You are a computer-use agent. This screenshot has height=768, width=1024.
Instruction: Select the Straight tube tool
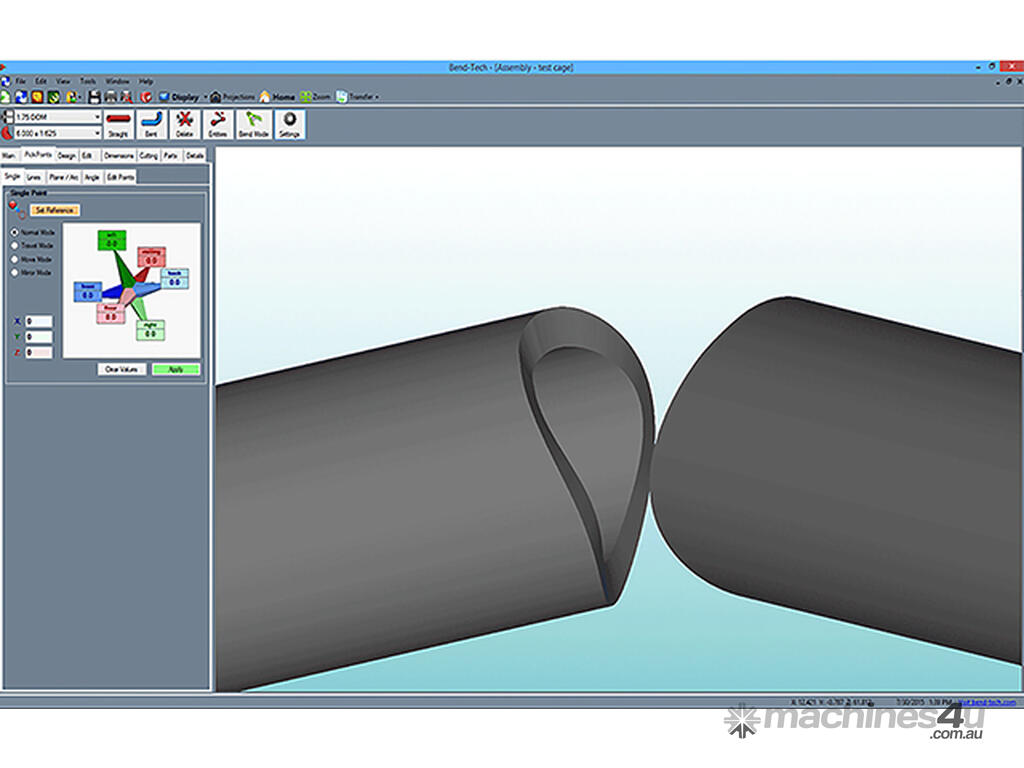(x=119, y=124)
